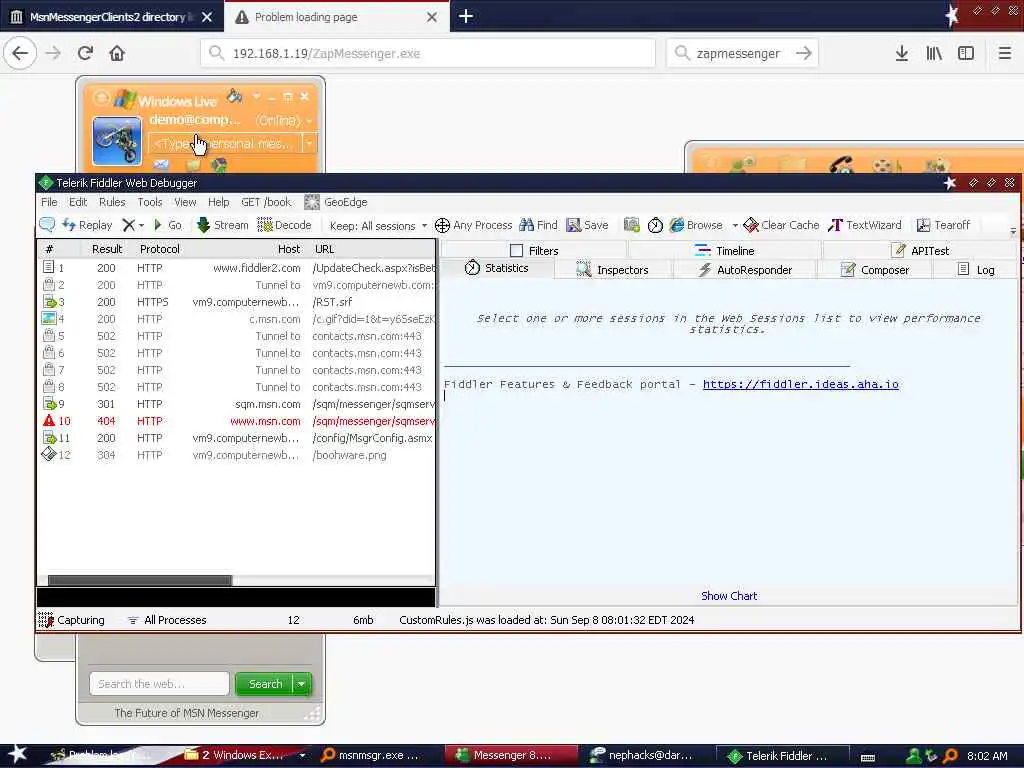
Task: Go to the browser Home page
Action: coord(117,53)
